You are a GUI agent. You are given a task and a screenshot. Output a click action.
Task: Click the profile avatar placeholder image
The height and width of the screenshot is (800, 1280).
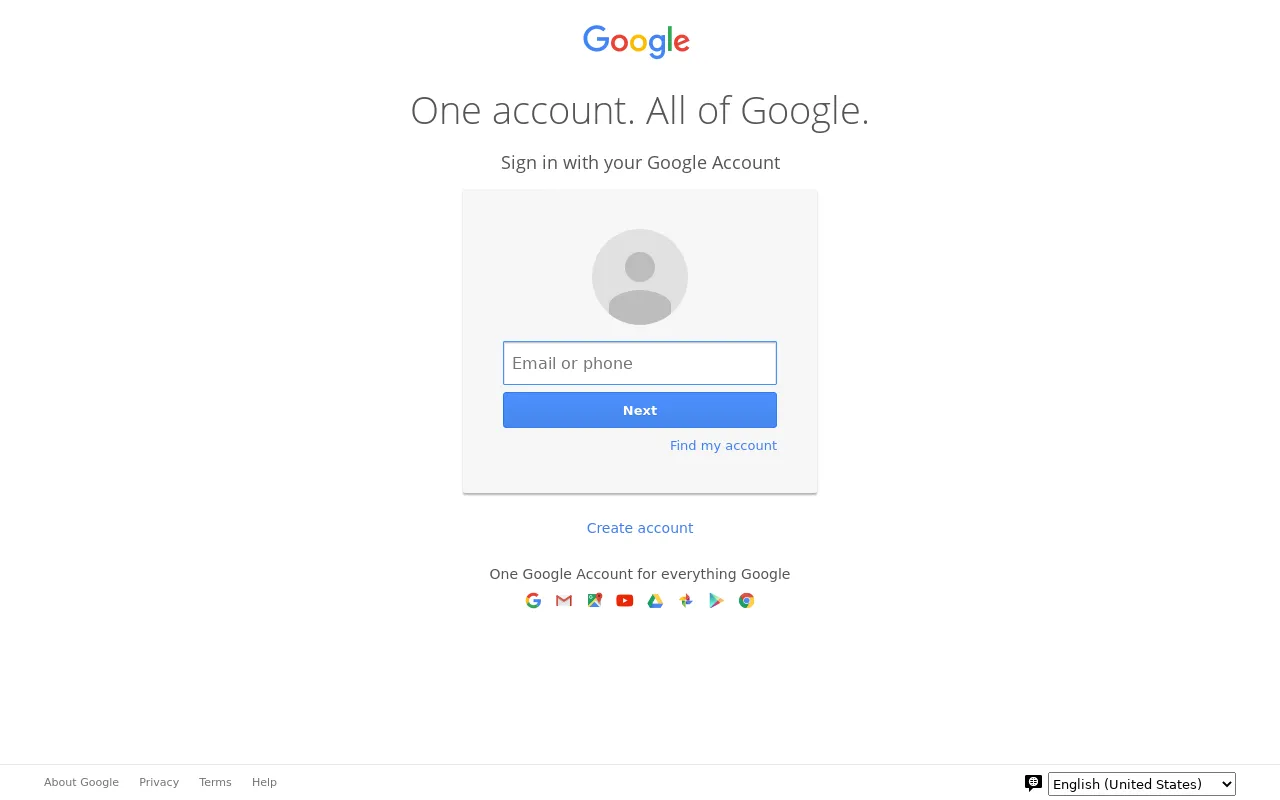click(640, 277)
